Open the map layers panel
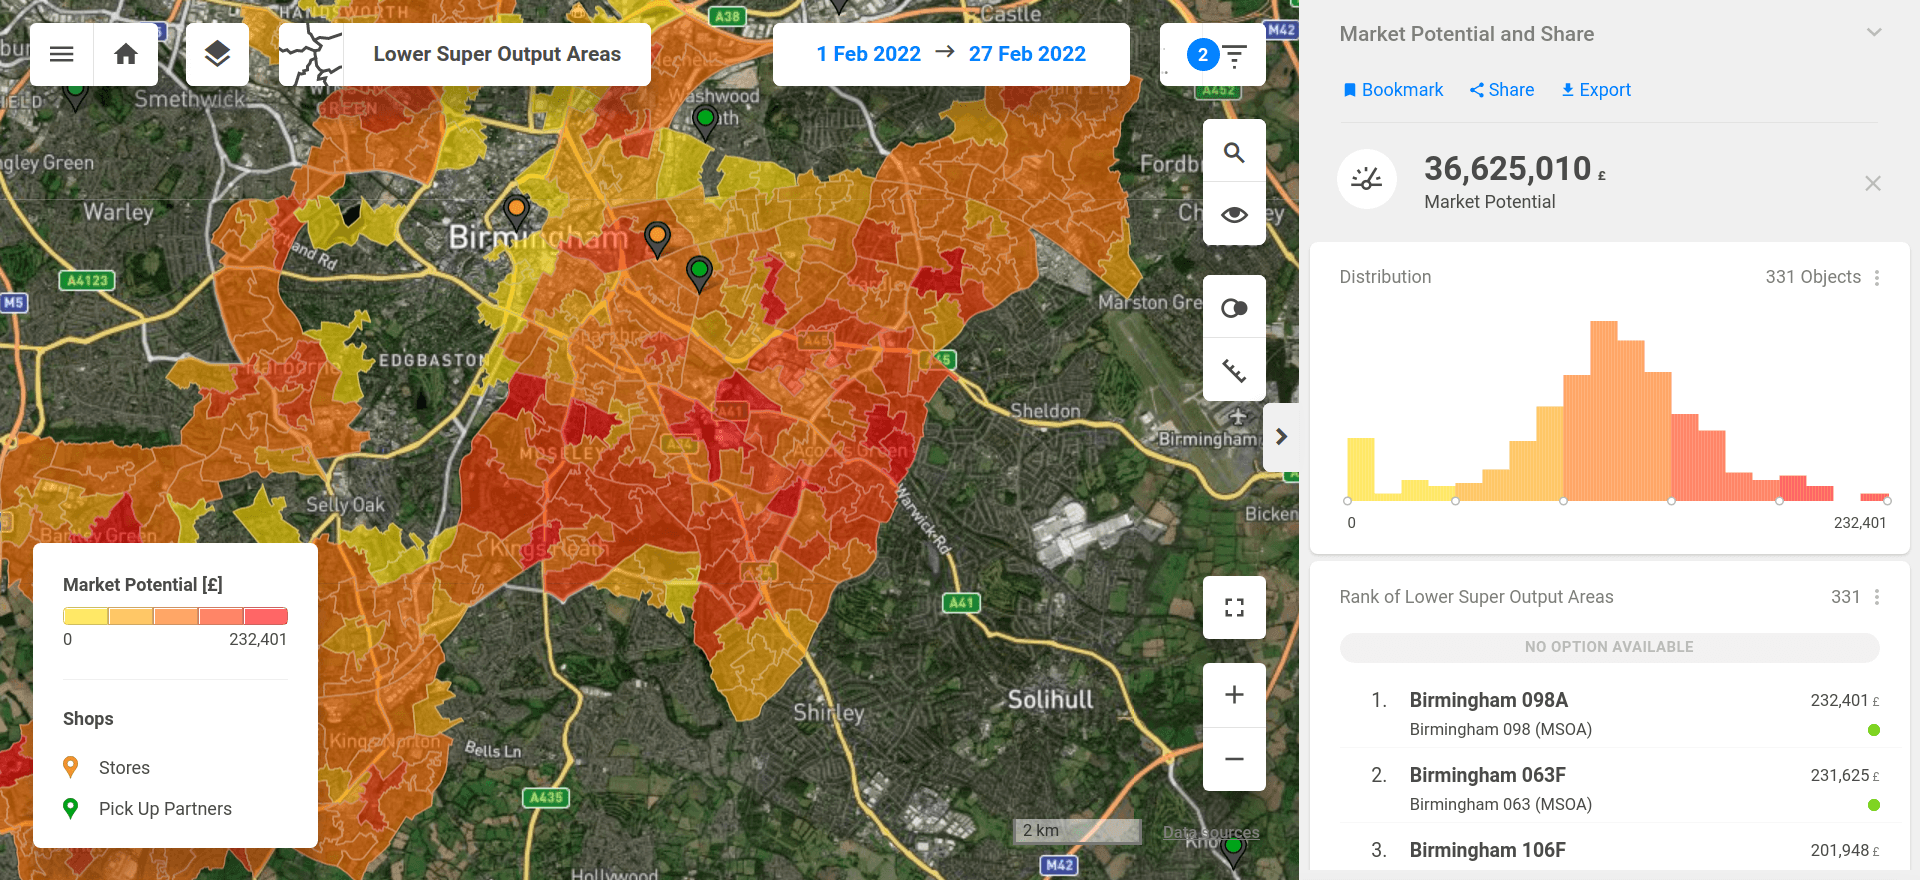The width and height of the screenshot is (1920, 880). coord(217,54)
